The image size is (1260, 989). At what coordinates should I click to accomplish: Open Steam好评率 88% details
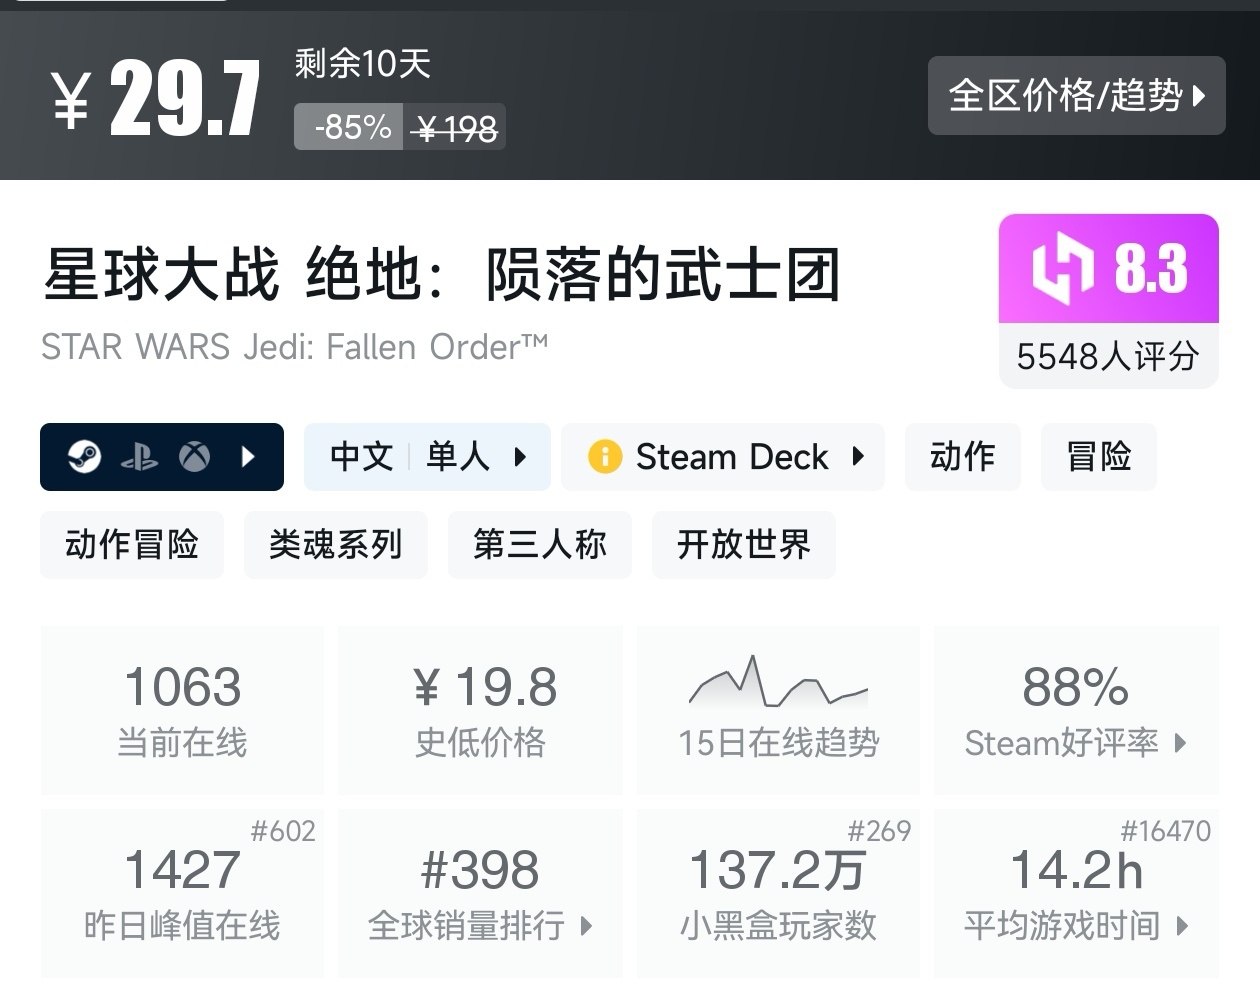1076,710
